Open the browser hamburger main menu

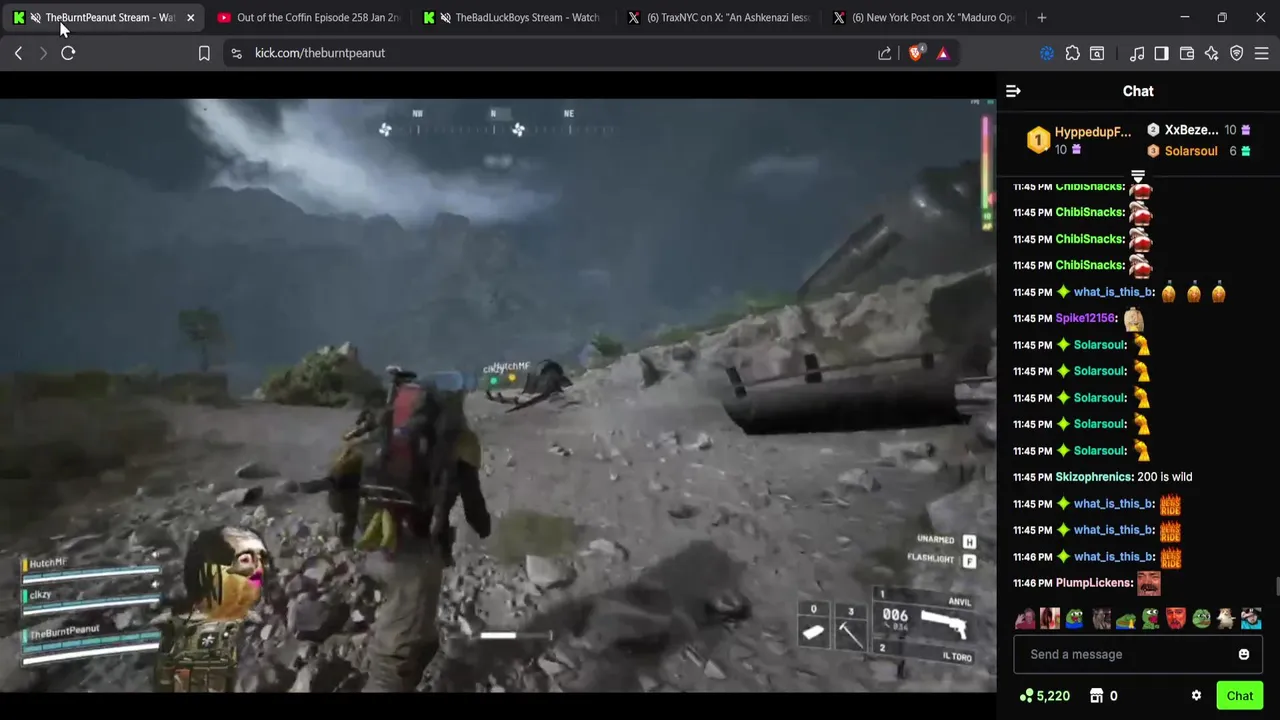(1262, 53)
